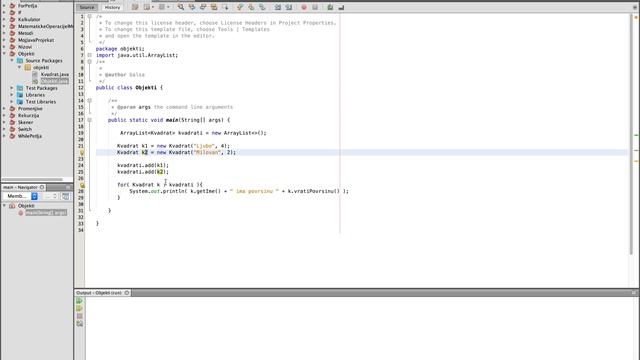Click the Navigator filter icon beside Members
Viewport: 640px width, 360px height.
click(x=65, y=196)
